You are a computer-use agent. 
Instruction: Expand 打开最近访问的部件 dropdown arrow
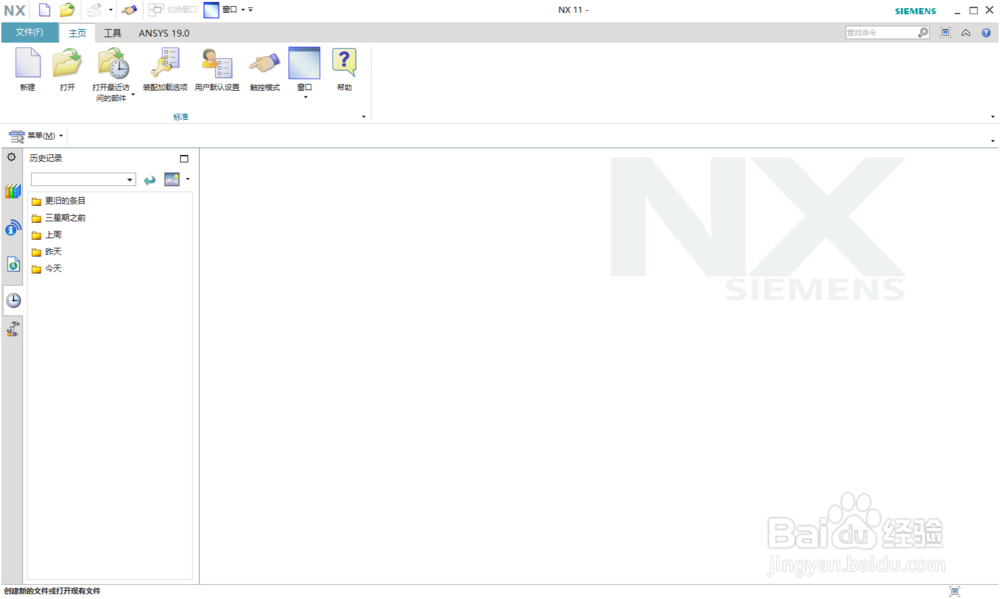[133, 94]
